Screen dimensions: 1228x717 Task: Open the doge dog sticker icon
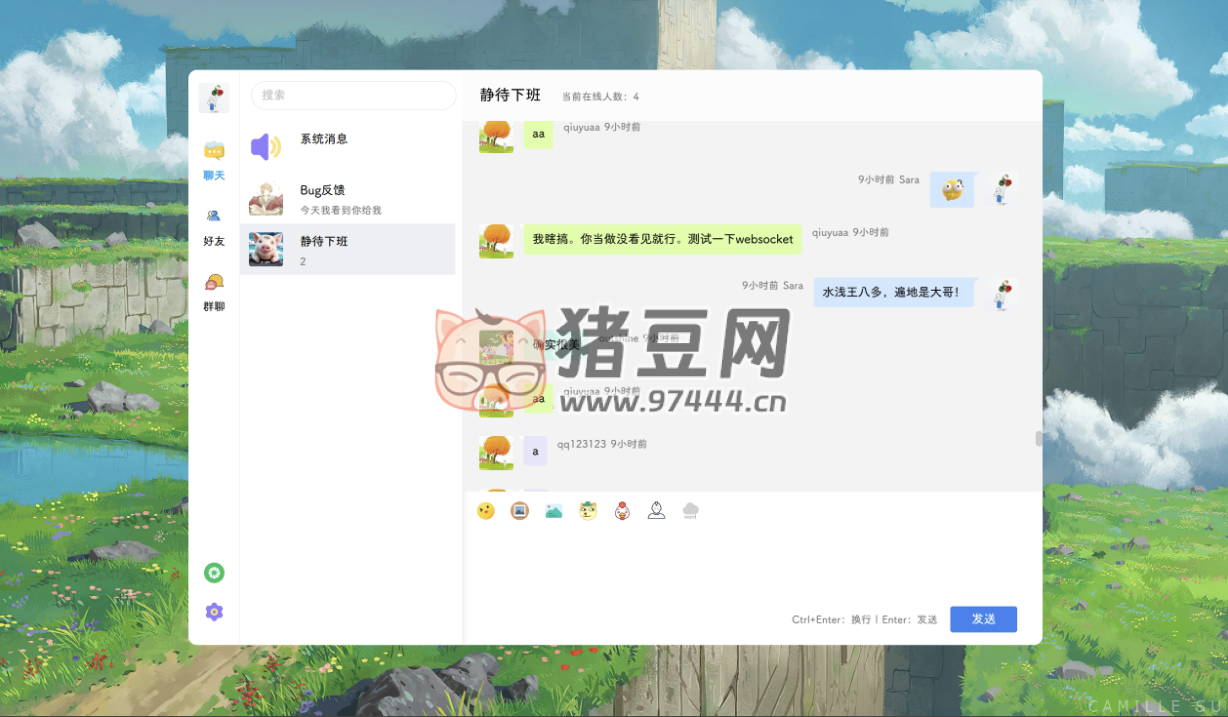tap(588, 511)
